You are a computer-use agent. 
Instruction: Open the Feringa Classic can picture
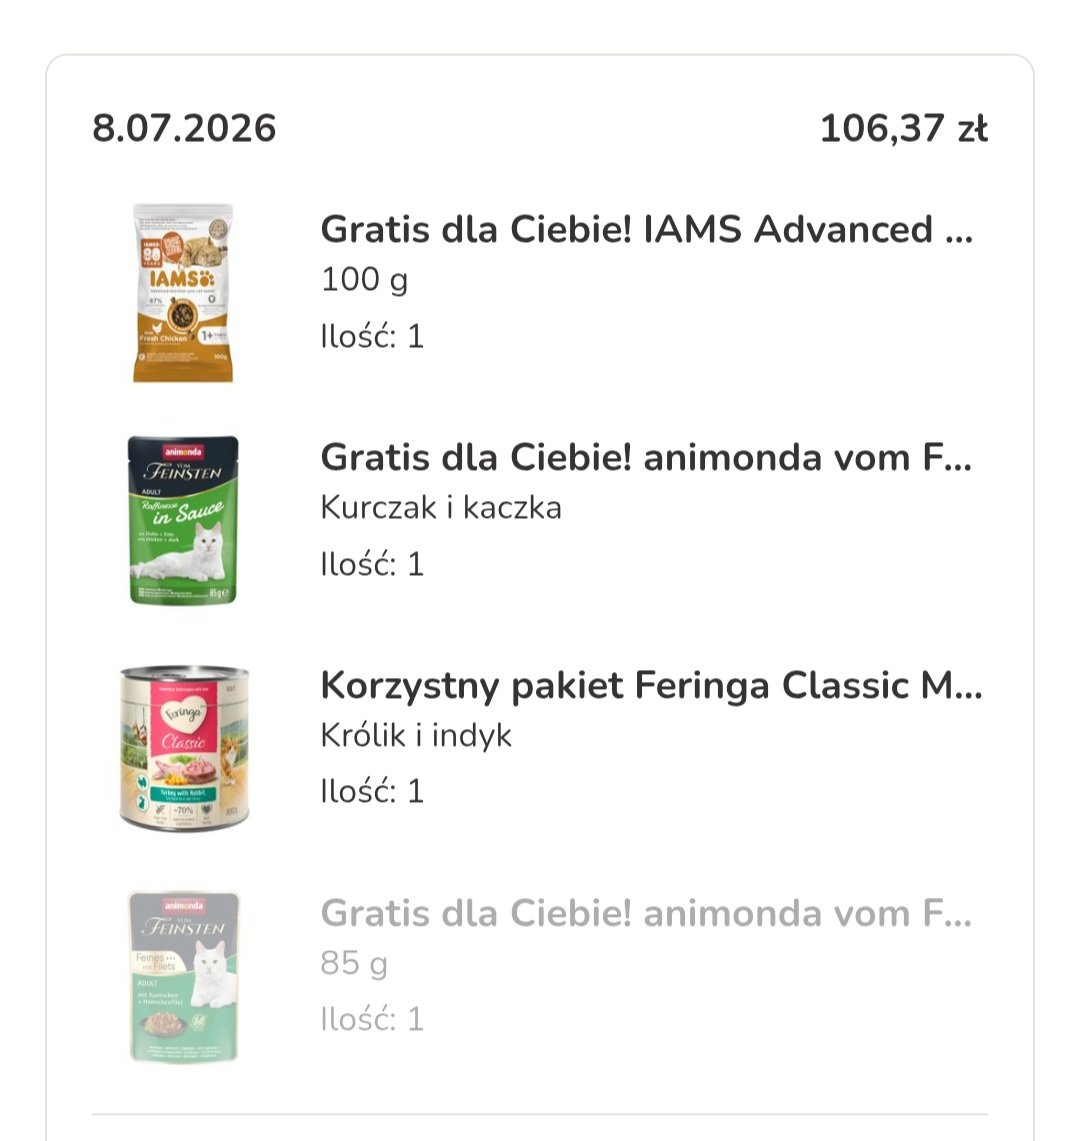(x=184, y=748)
